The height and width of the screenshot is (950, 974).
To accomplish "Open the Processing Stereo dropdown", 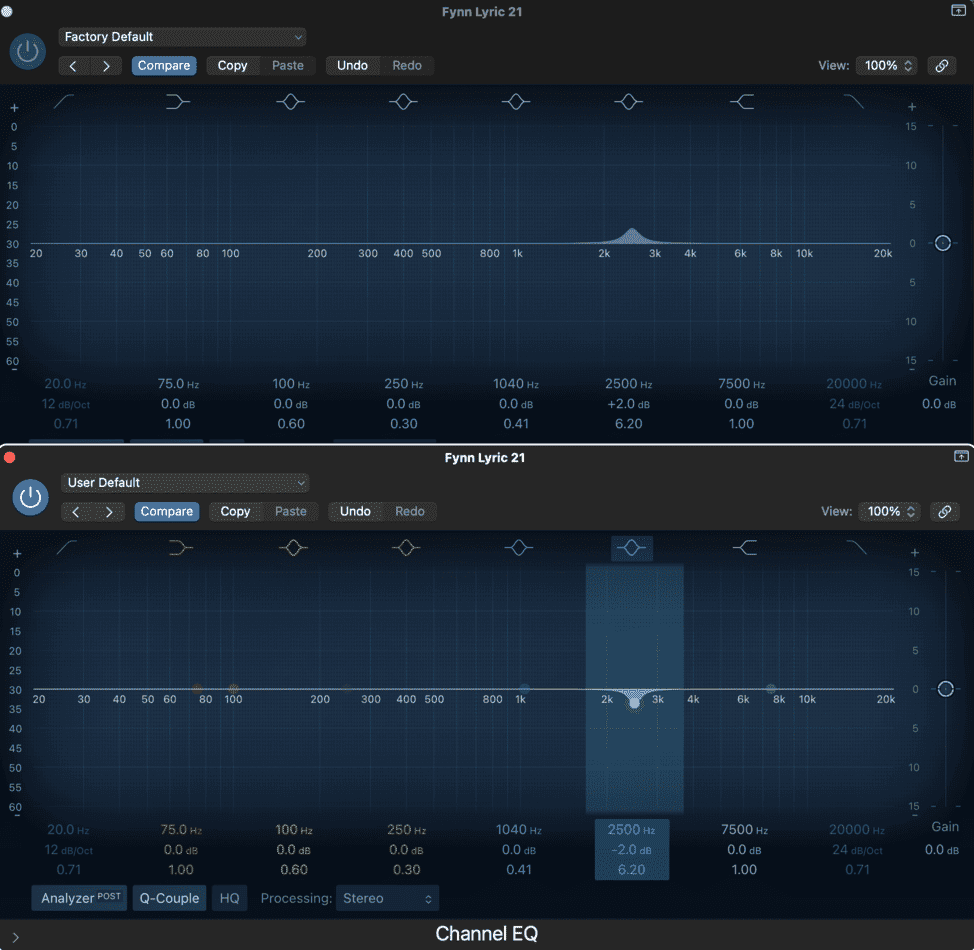I will [388, 898].
